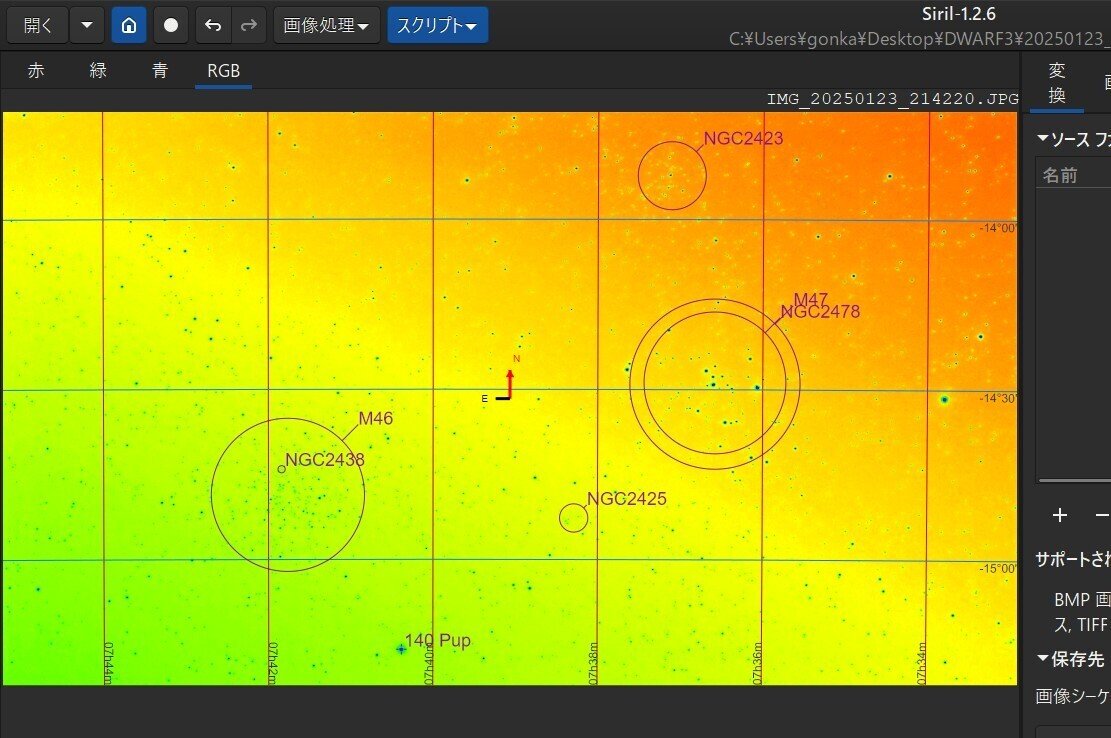This screenshot has width=1111, height=738.
Task: Collapse the 保存先 section expander
Action: click(1042, 658)
